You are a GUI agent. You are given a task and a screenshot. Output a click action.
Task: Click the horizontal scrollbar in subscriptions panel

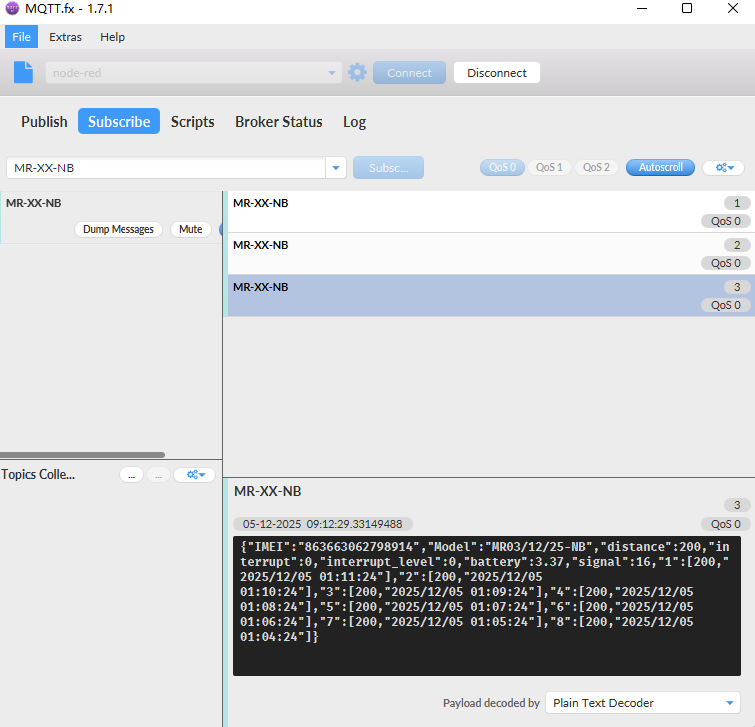coord(82,455)
